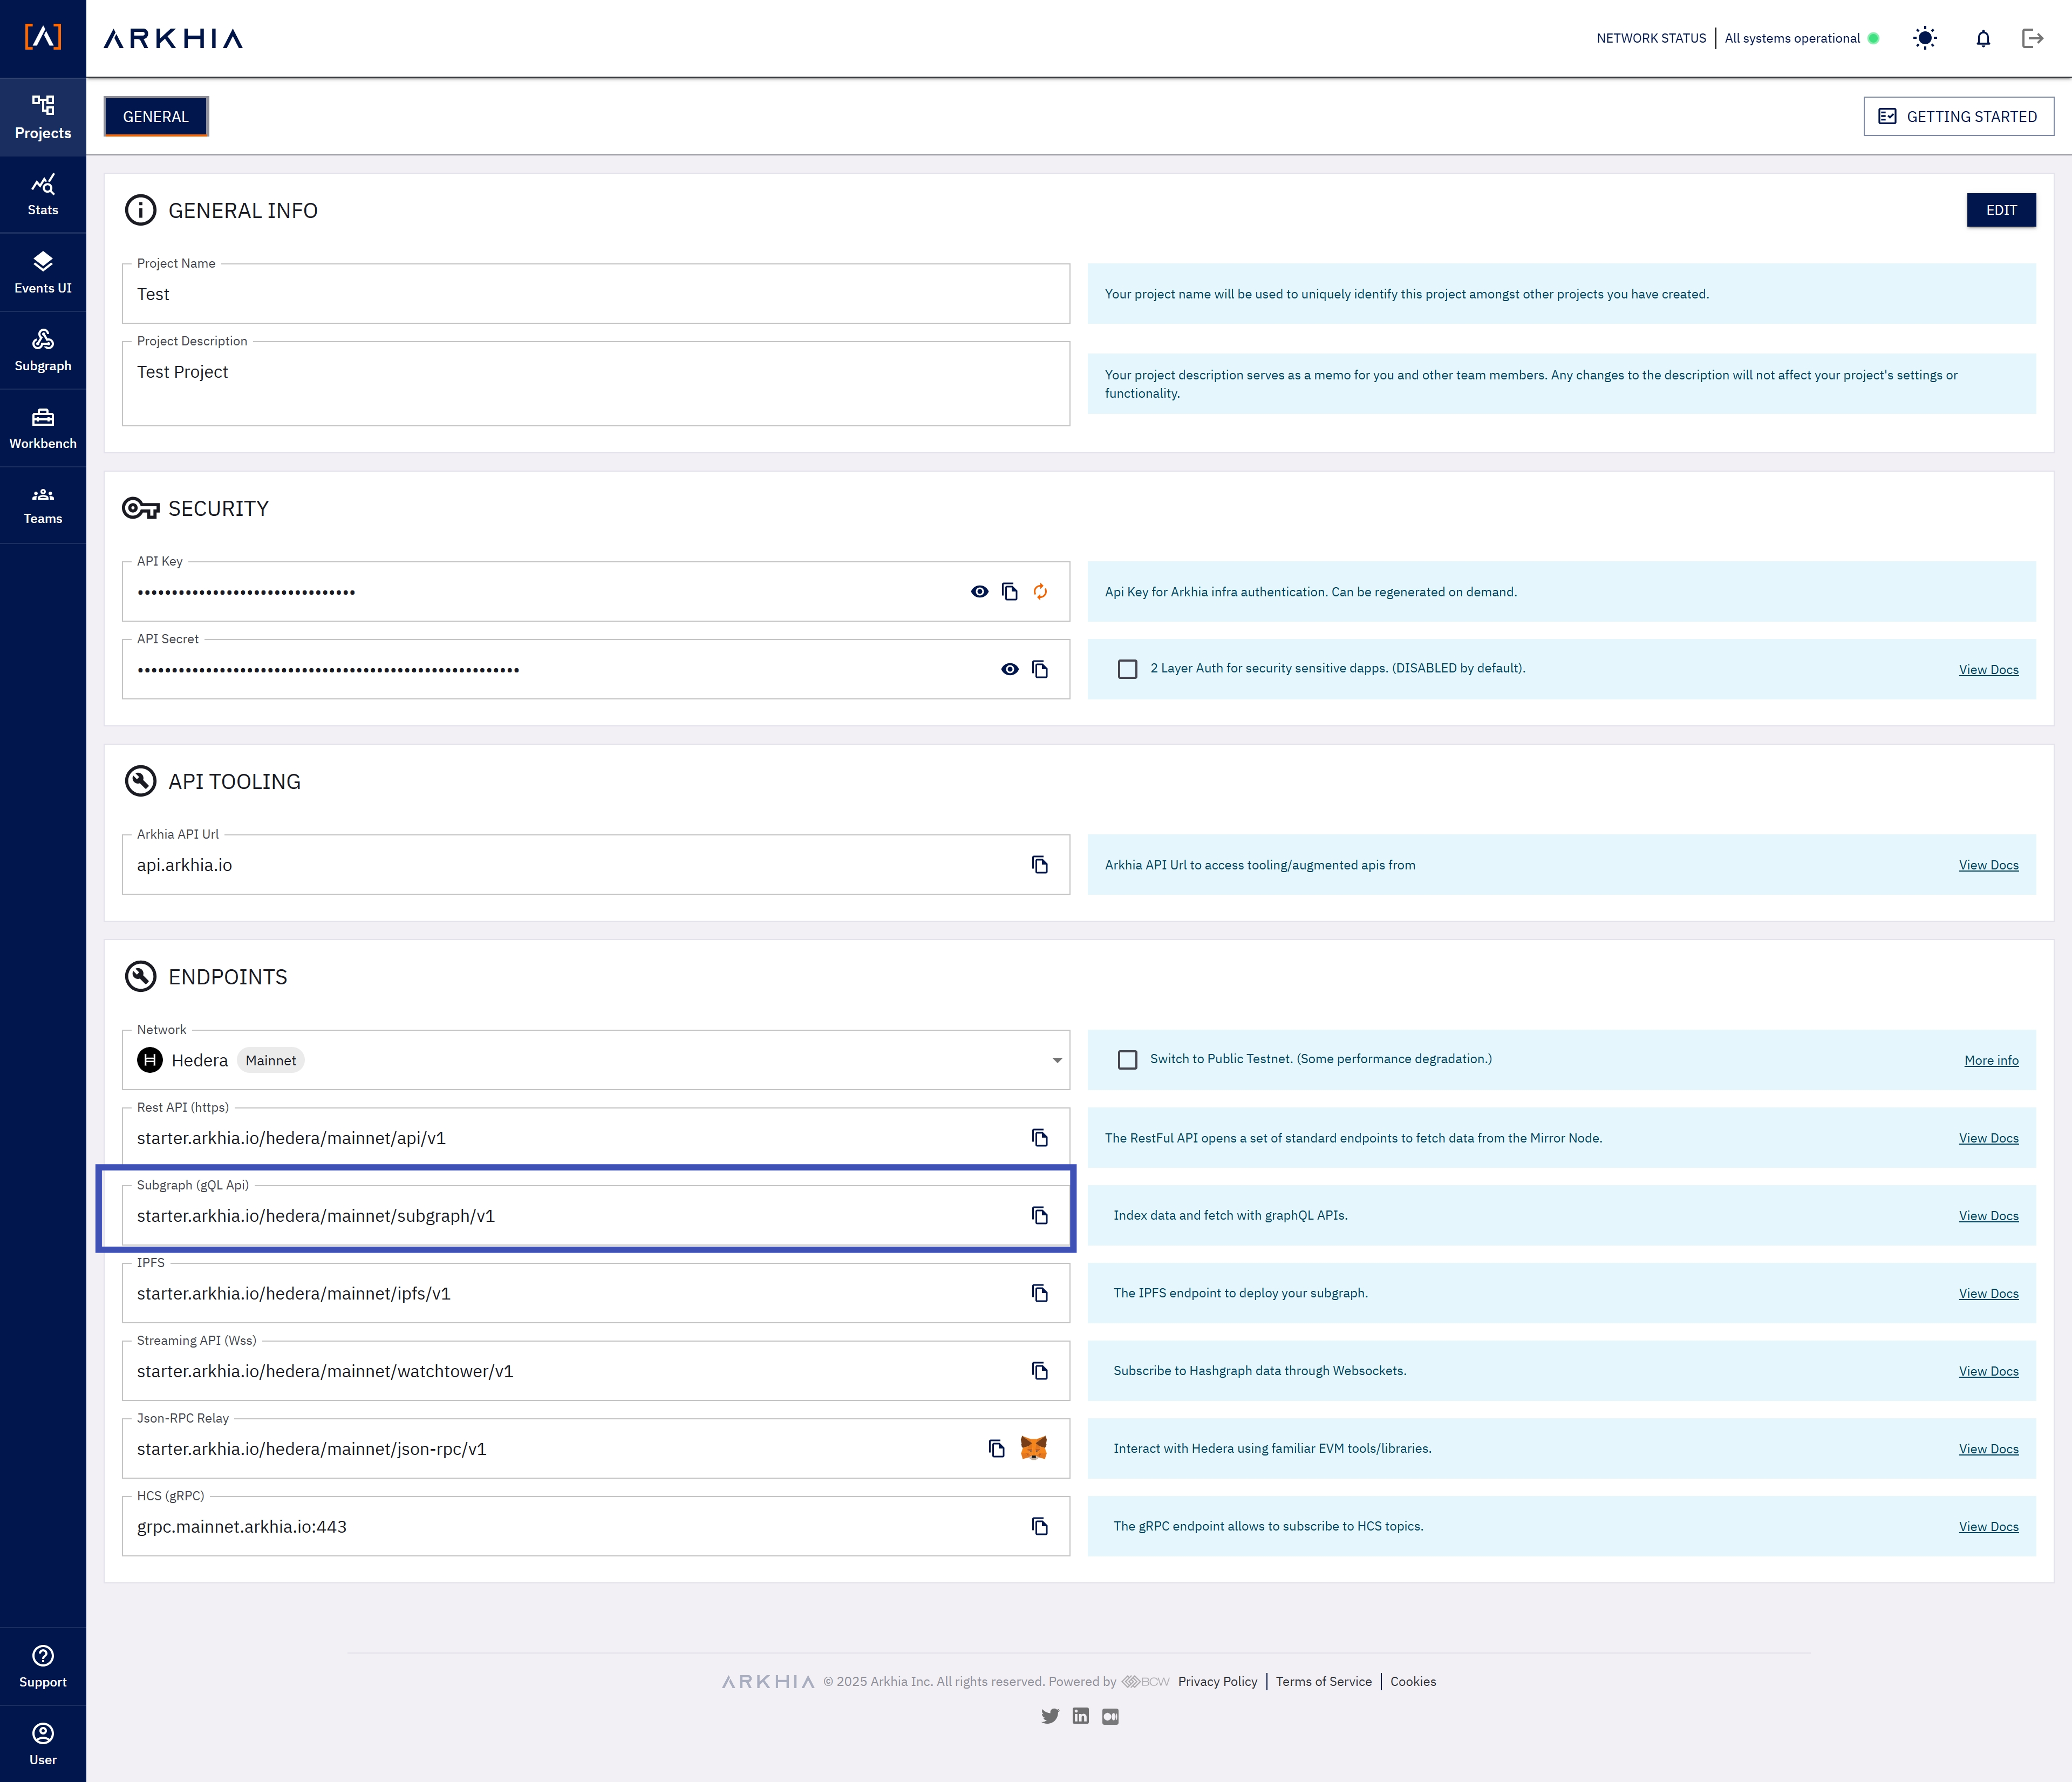Open View Docs for graphQL APIs
This screenshot has height=1782, width=2072.
(1988, 1216)
